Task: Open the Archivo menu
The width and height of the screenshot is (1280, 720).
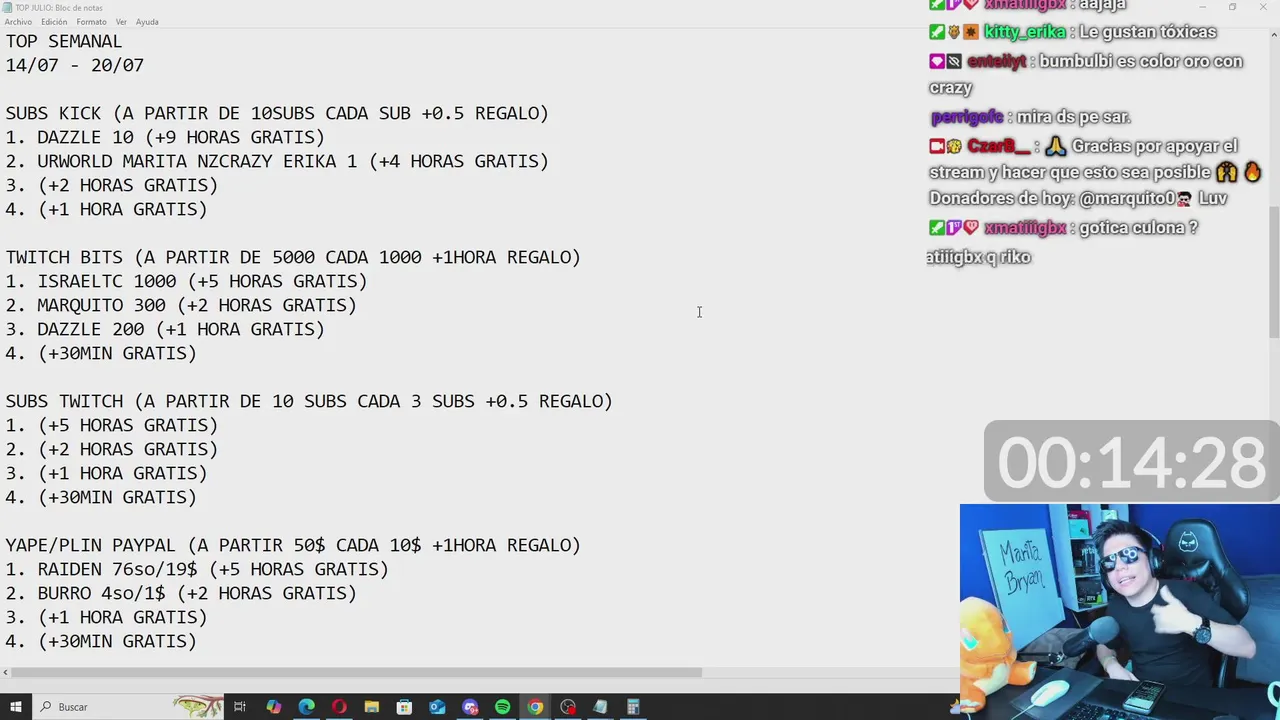Action: 18,21
